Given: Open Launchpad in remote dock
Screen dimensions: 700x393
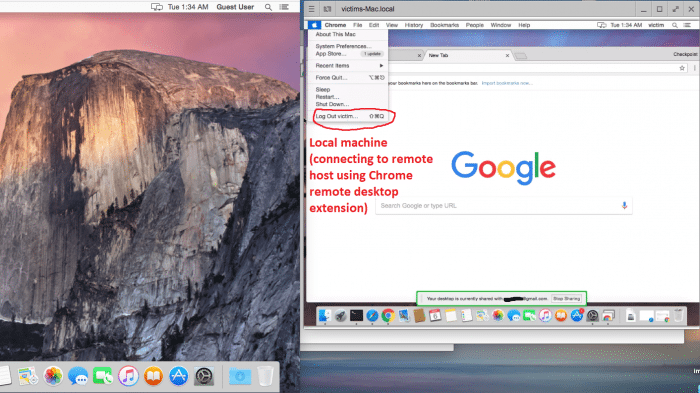Looking at the screenshot, I should pos(340,316).
